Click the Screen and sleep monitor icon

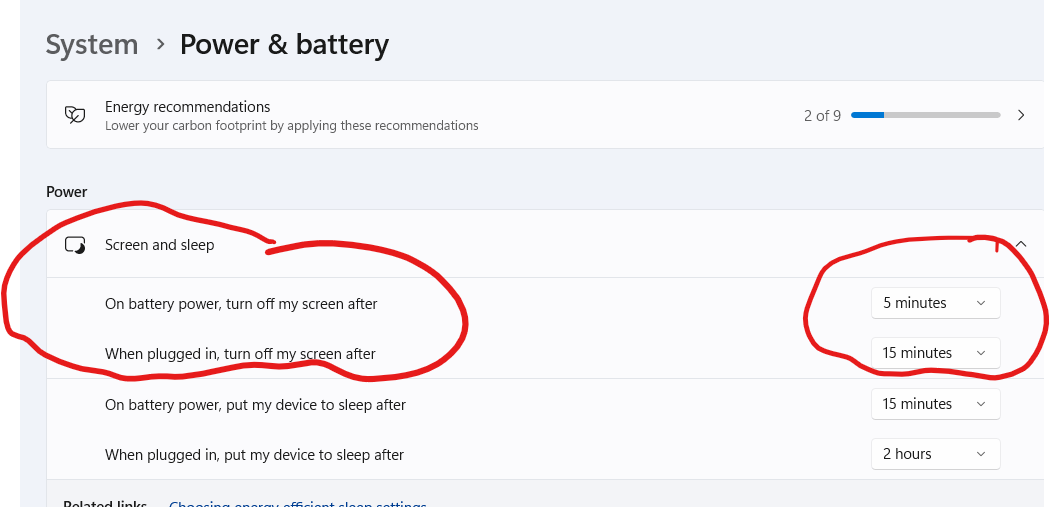point(75,245)
